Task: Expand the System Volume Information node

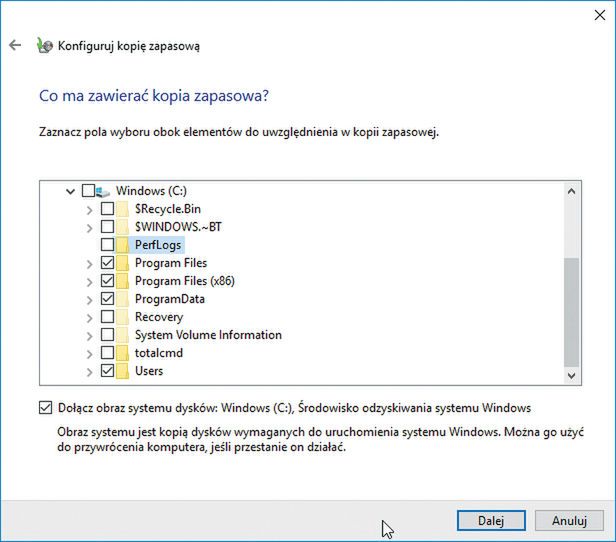Action: click(90, 336)
